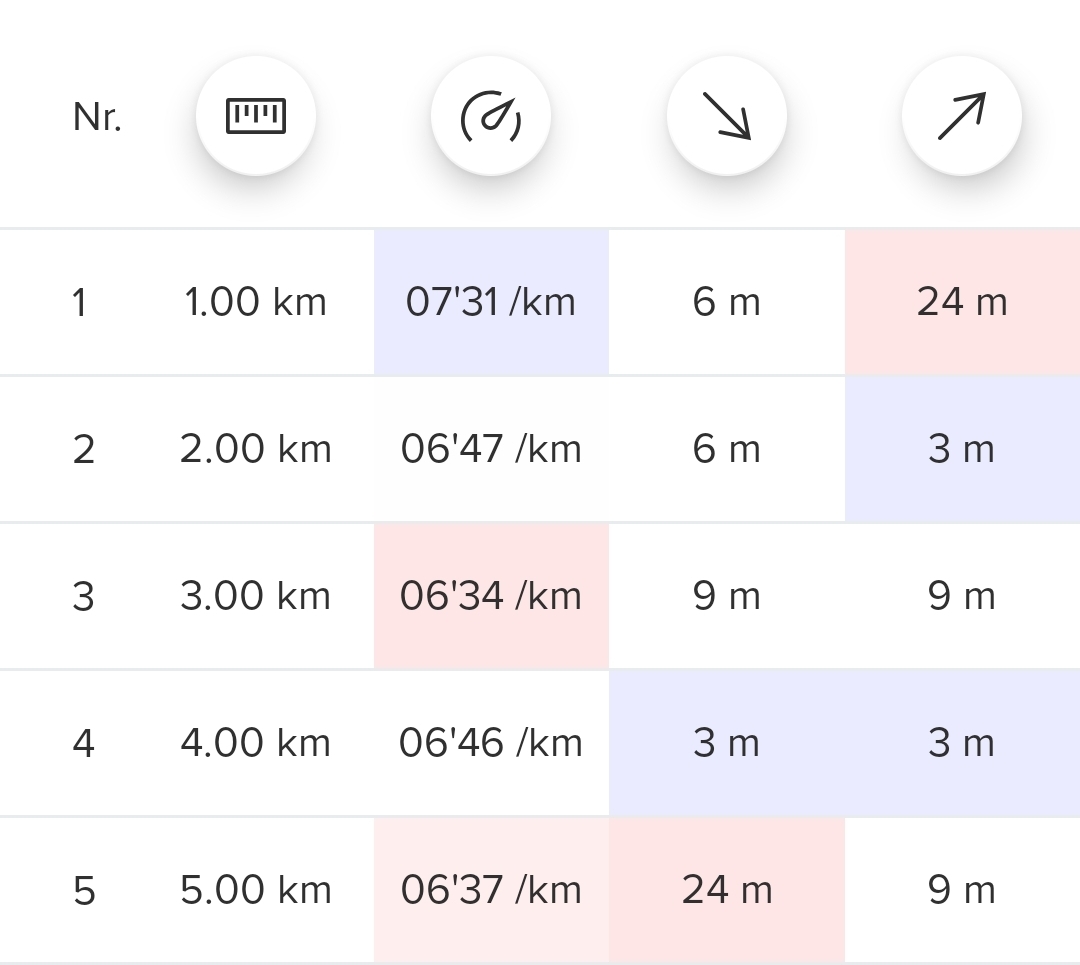Tap the descent down-arrow icon
This screenshot has height=965, width=1080.
pos(727,116)
